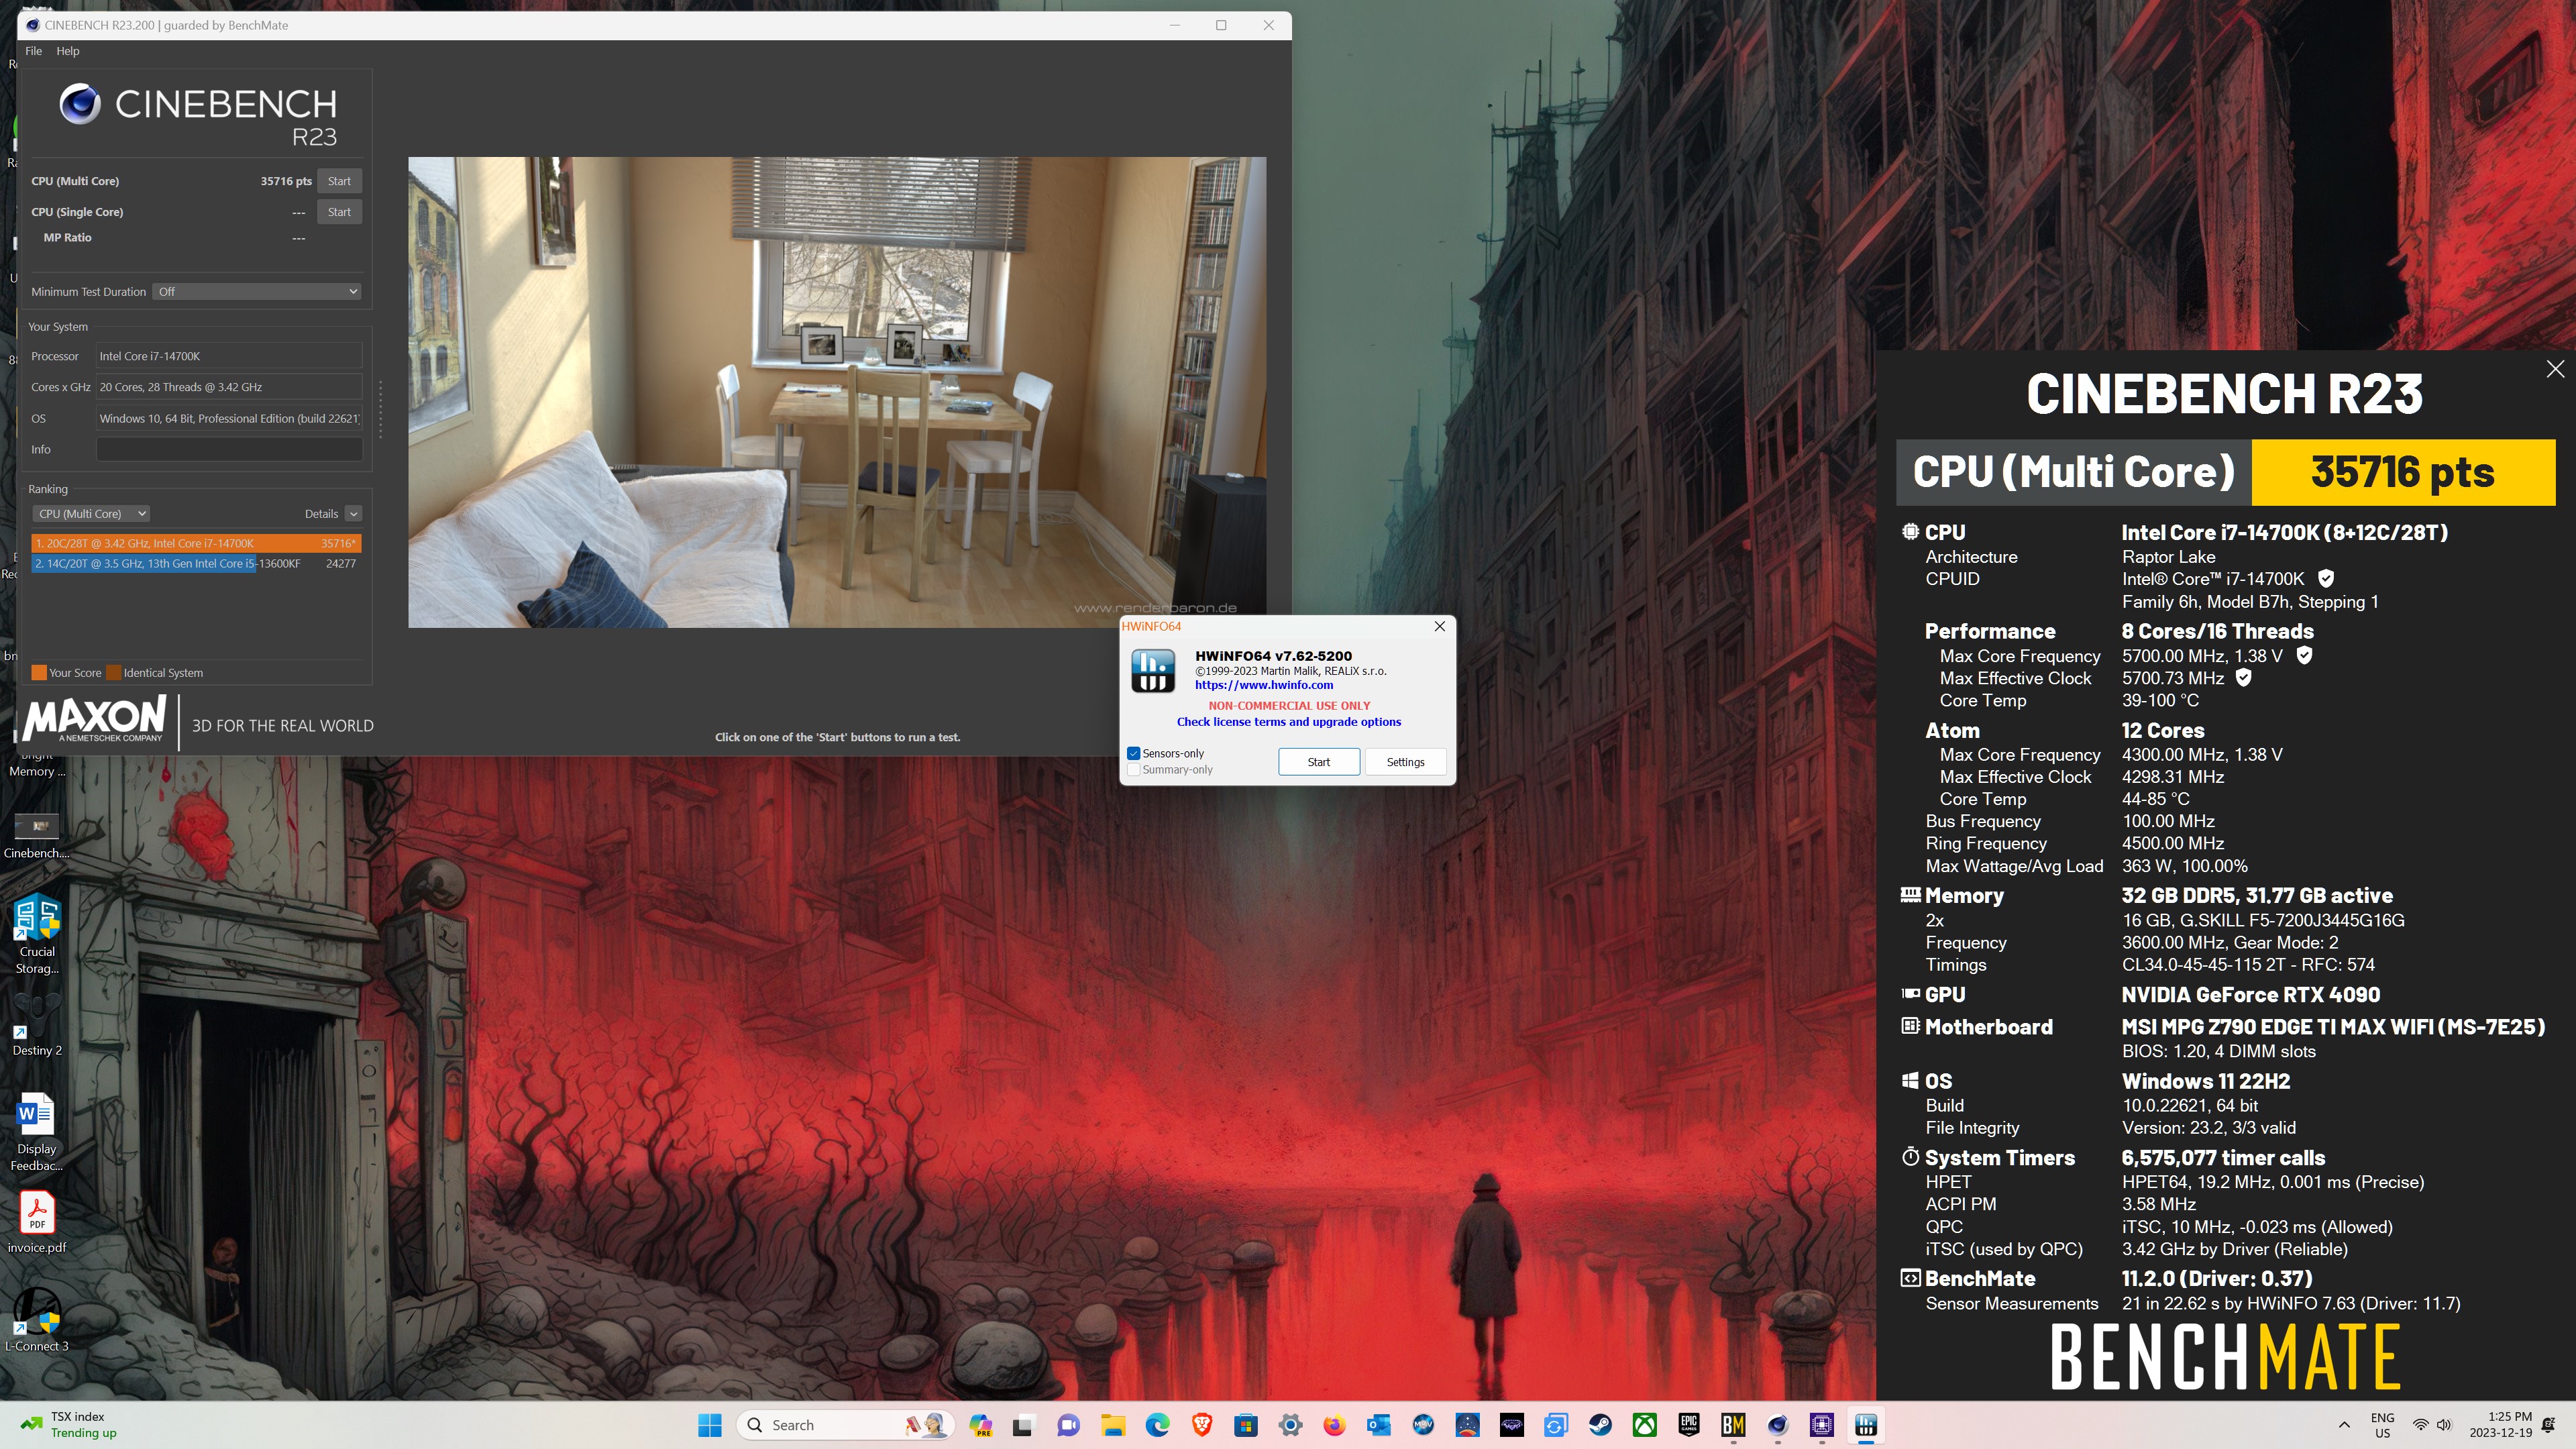Image resolution: width=2576 pixels, height=1449 pixels.
Task: Open the CPU (Multi Core) ranking dropdown
Action: pos(91,514)
